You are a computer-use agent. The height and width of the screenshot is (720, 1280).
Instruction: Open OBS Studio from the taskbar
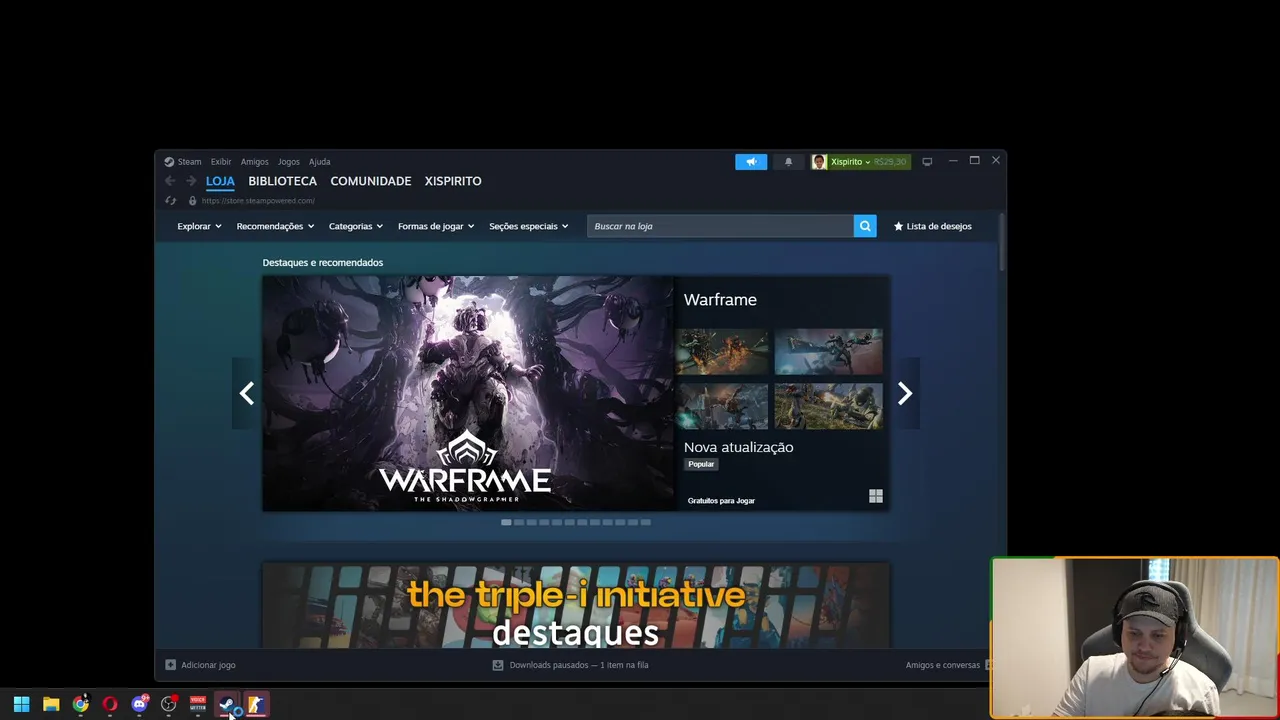(168, 704)
